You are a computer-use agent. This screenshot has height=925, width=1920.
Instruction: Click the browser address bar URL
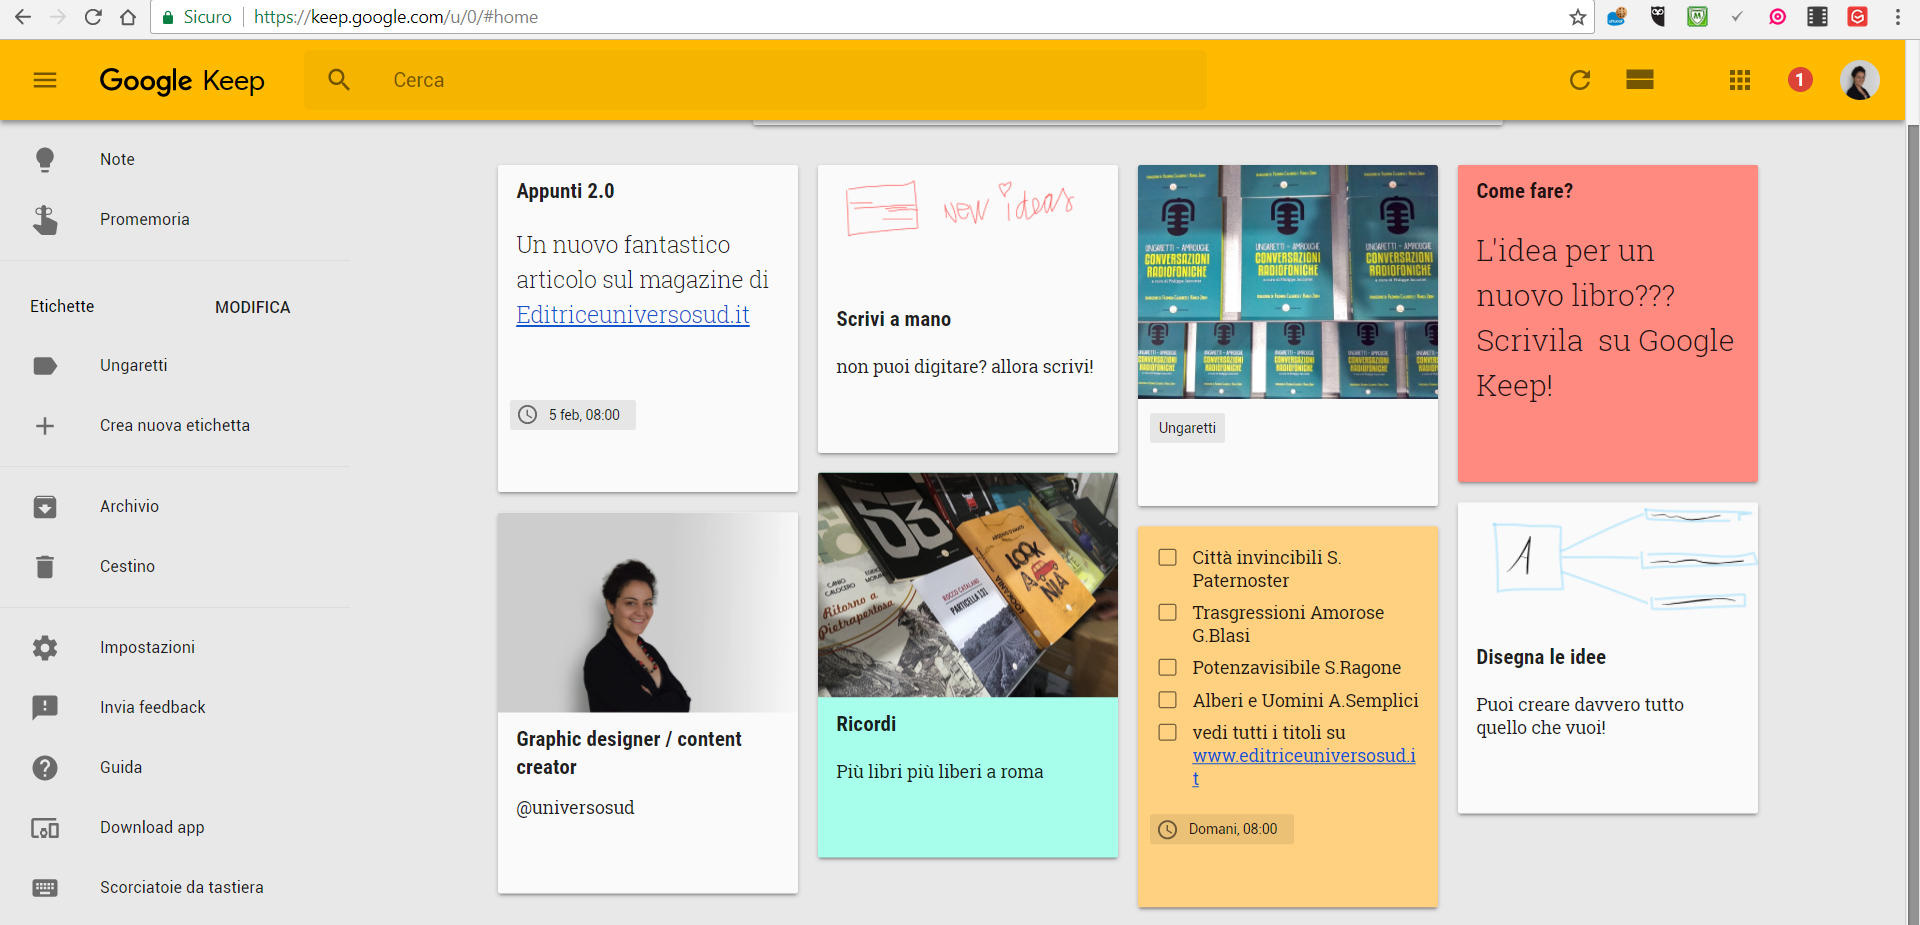point(396,17)
